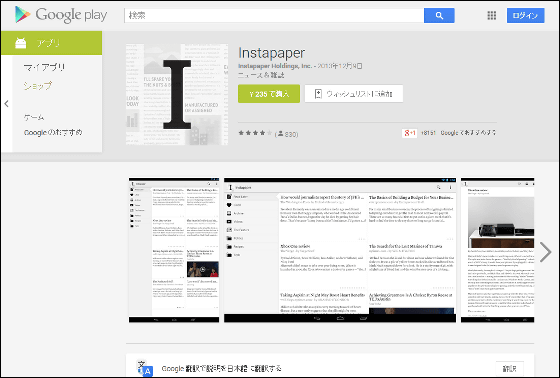
Task: Click the 翻訳 translate button
Action: click(510, 369)
